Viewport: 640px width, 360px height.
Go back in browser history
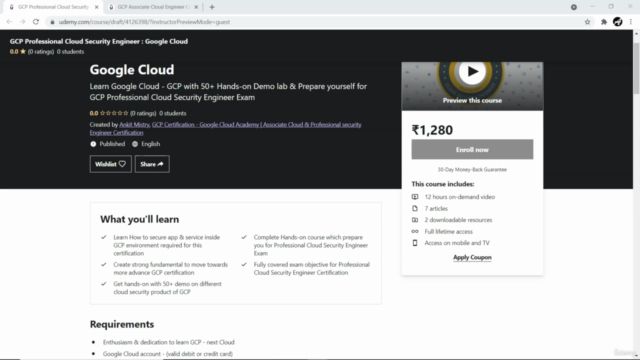tap(9, 22)
